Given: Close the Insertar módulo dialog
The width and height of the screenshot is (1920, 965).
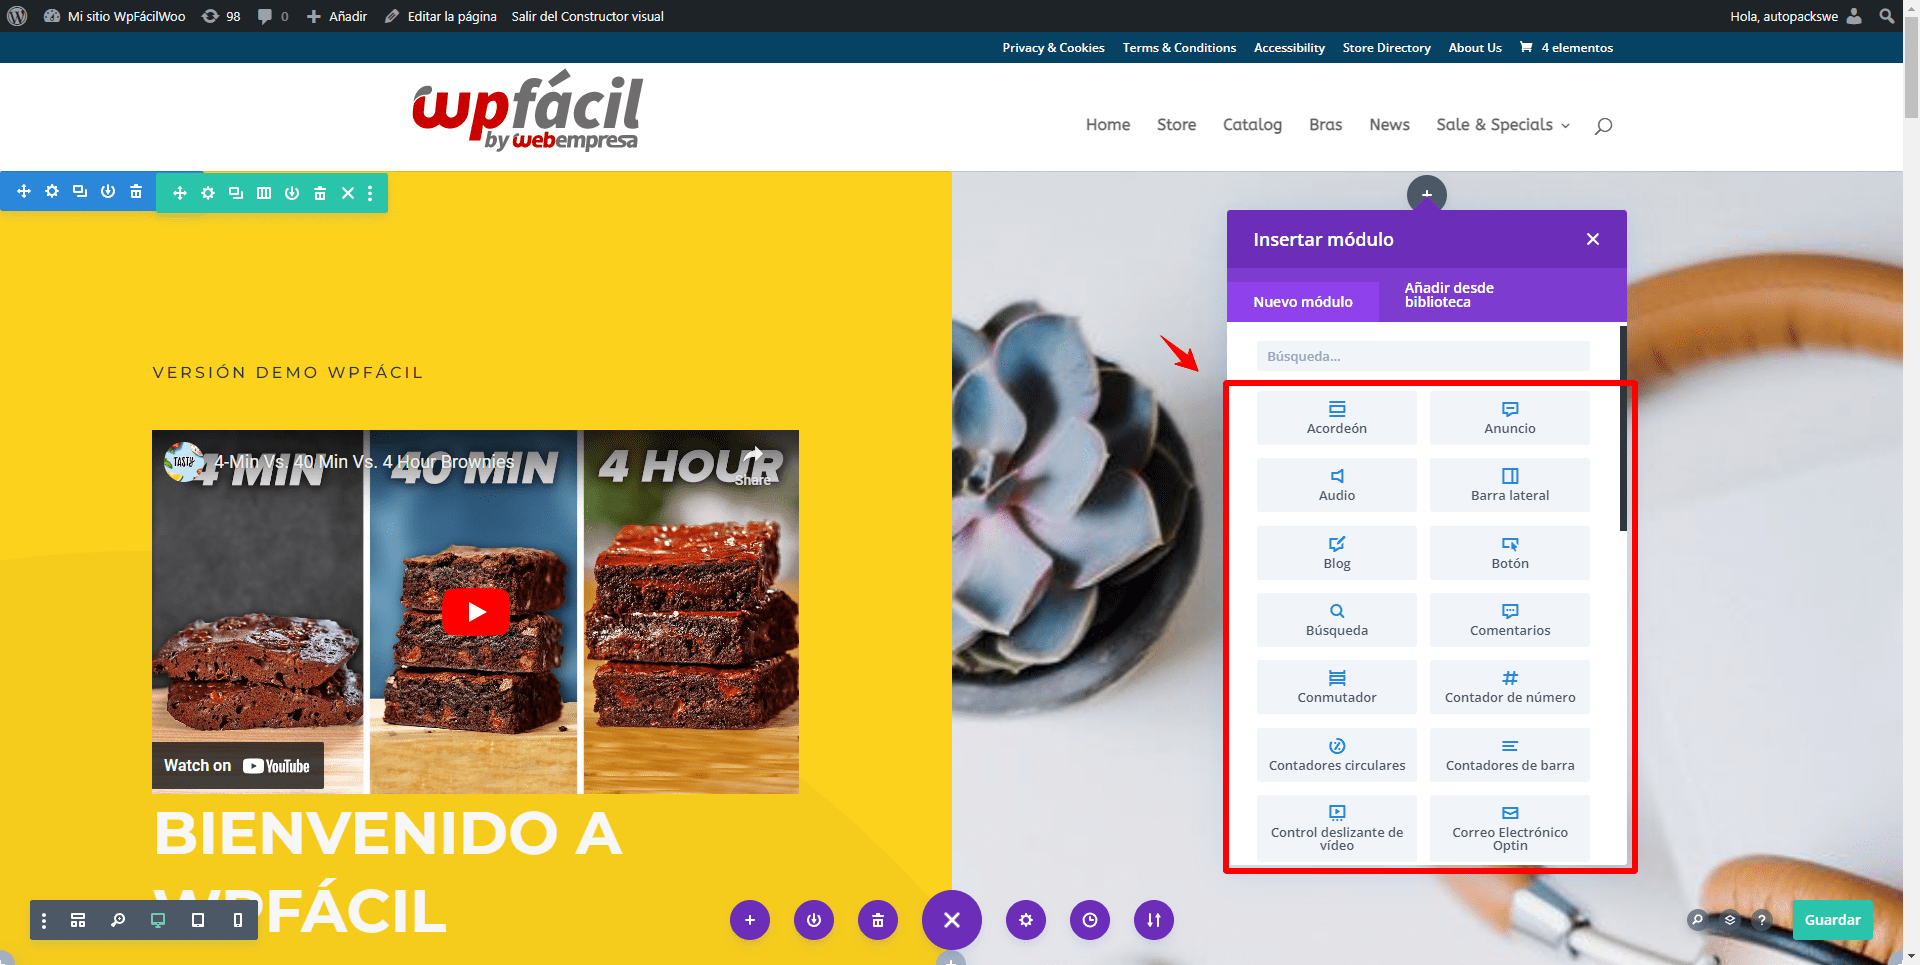Looking at the screenshot, I should (1593, 239).
